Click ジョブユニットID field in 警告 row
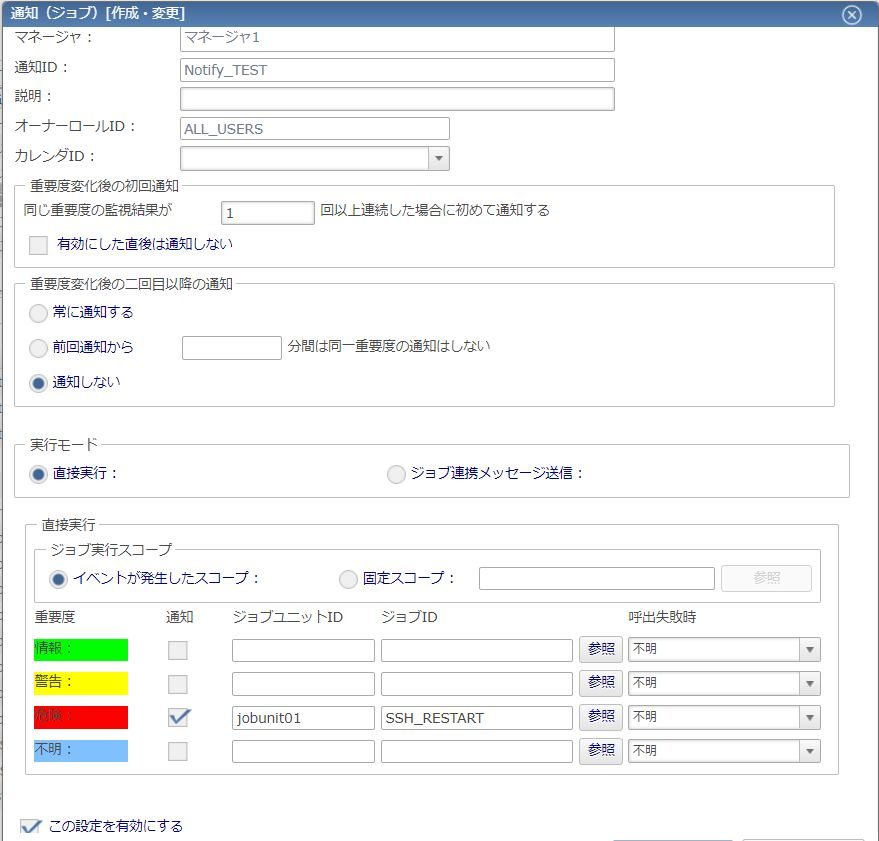 click(x=303, y=684)
